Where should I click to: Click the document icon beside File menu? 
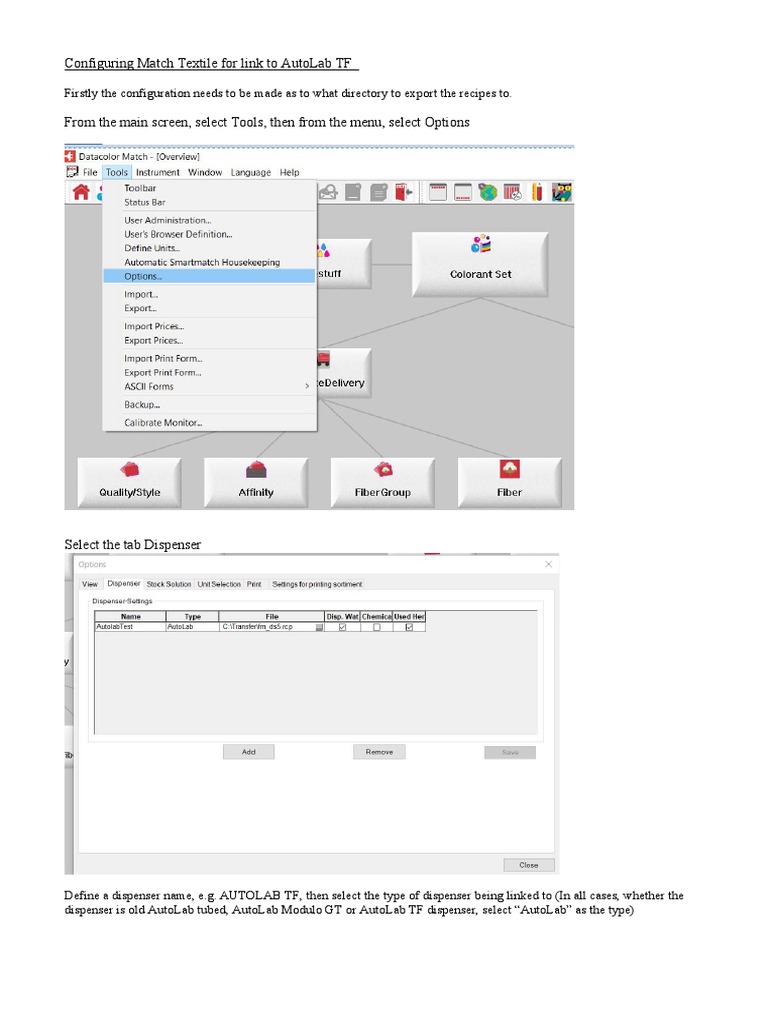pyautogui.click(x=72, y=172)
